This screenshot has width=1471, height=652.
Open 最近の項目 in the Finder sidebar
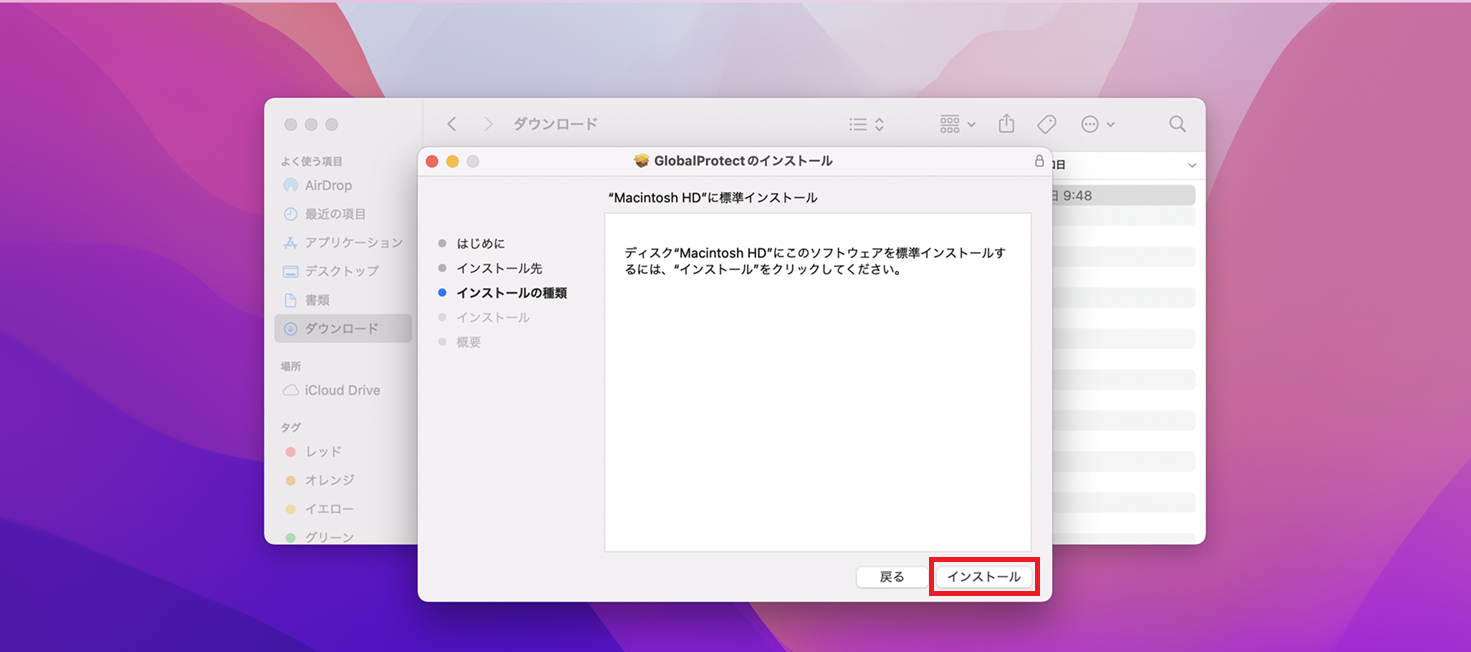coord(343,214)
